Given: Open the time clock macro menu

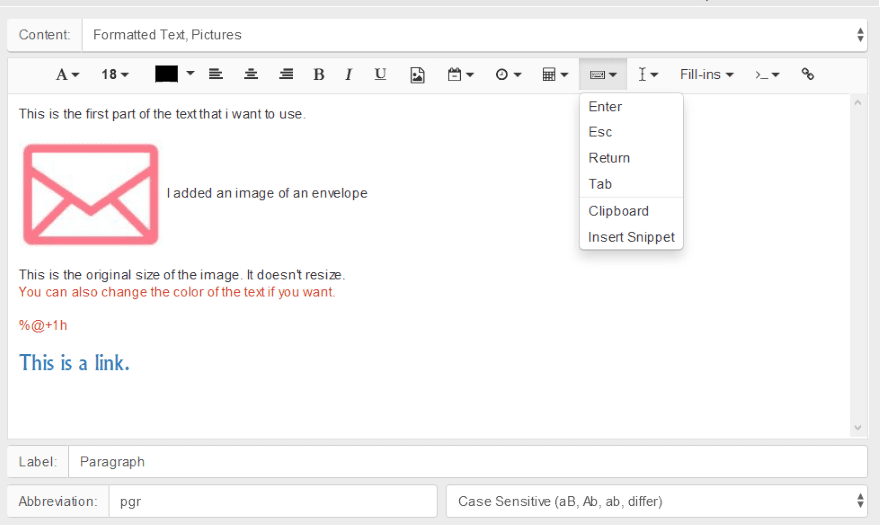Looking at the screenshot, I should tap(508, 74).
